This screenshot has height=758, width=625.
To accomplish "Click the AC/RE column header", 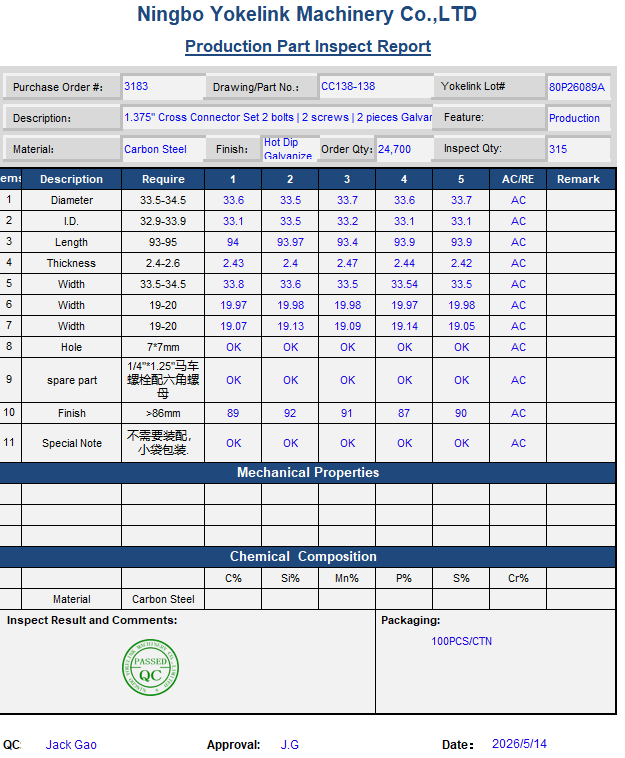I will pyautogui.click(x=518, y=179).
